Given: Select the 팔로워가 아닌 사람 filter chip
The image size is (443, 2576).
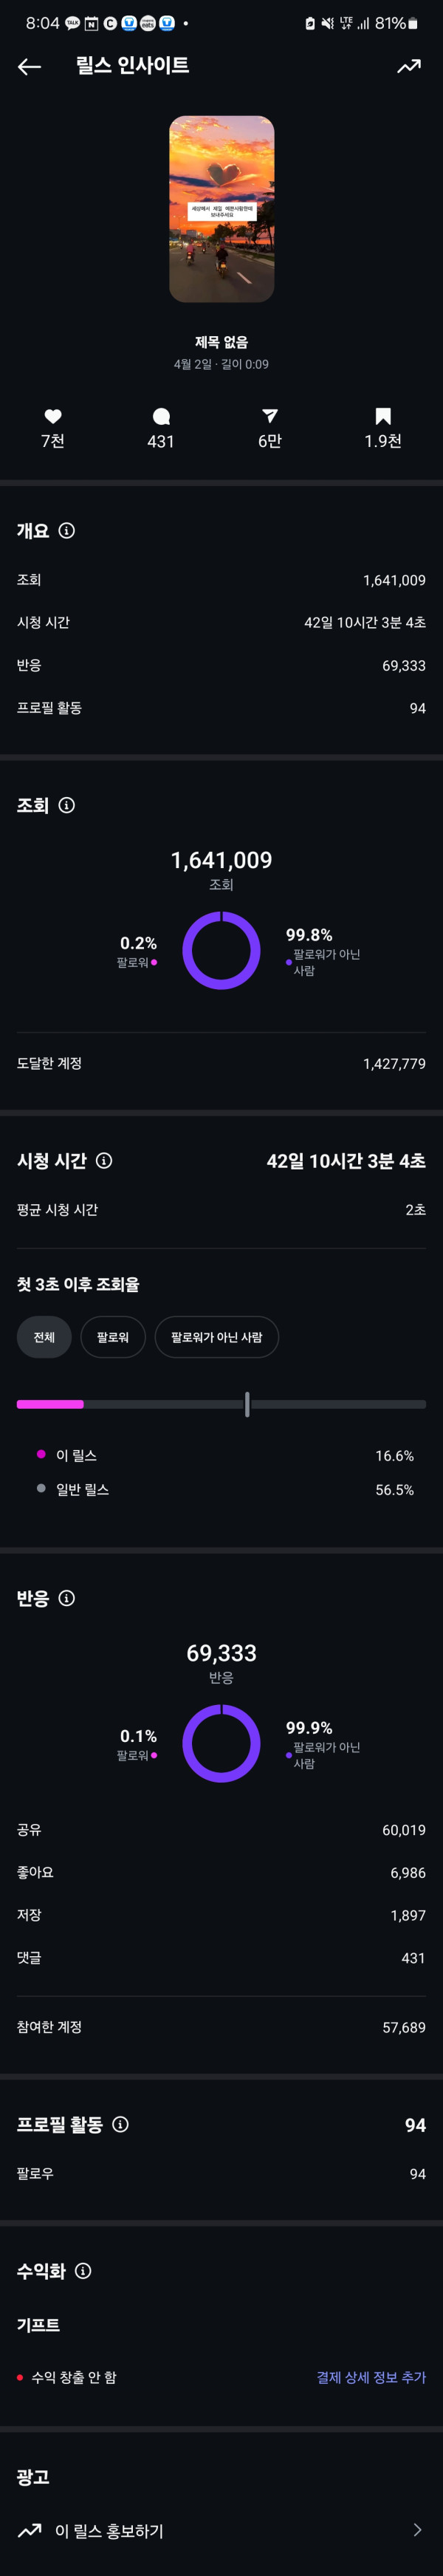Looking at the screenshot, I should coord(217,1337).
